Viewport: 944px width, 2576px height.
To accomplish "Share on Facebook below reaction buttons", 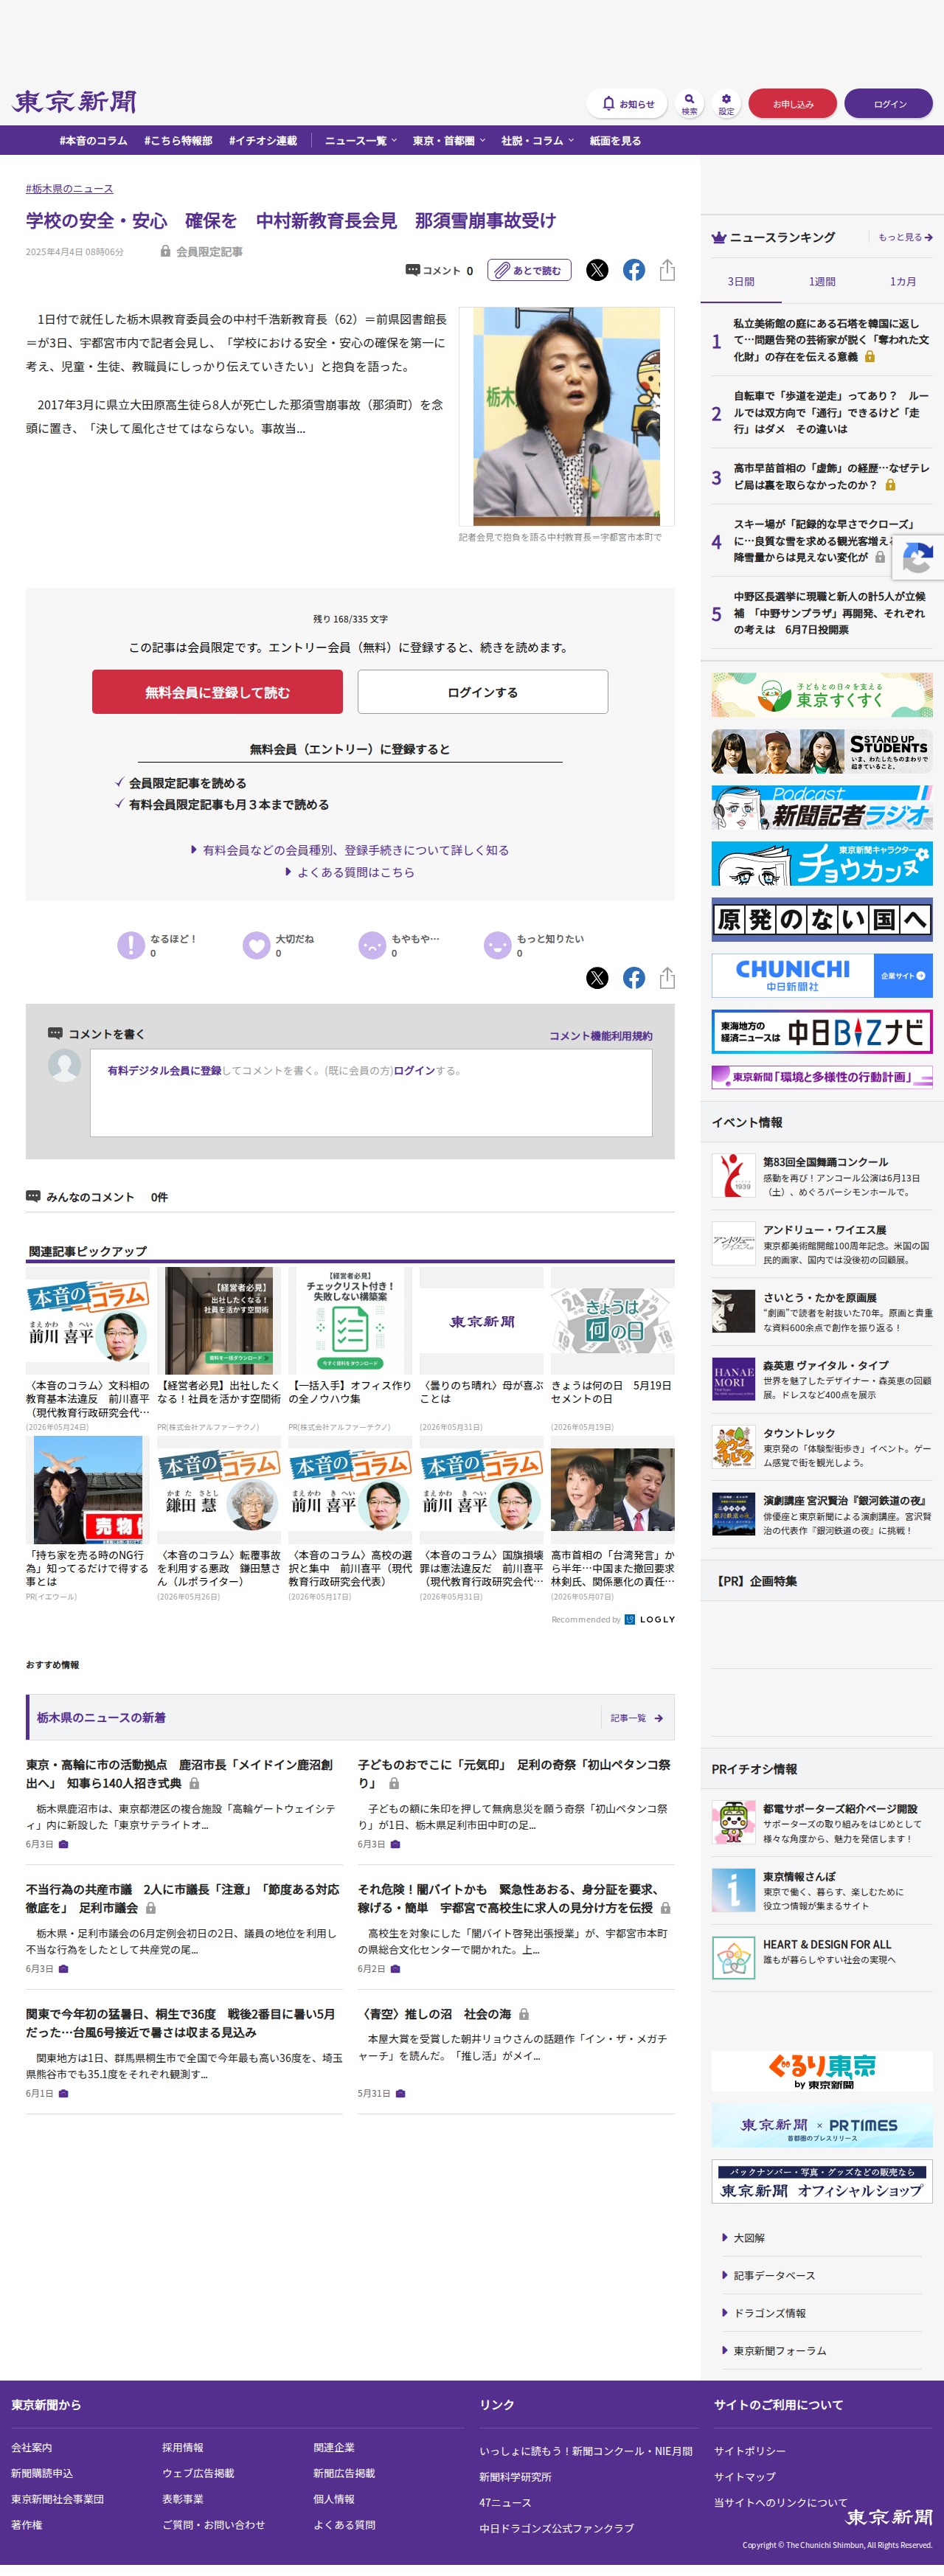I will (634, 978).
